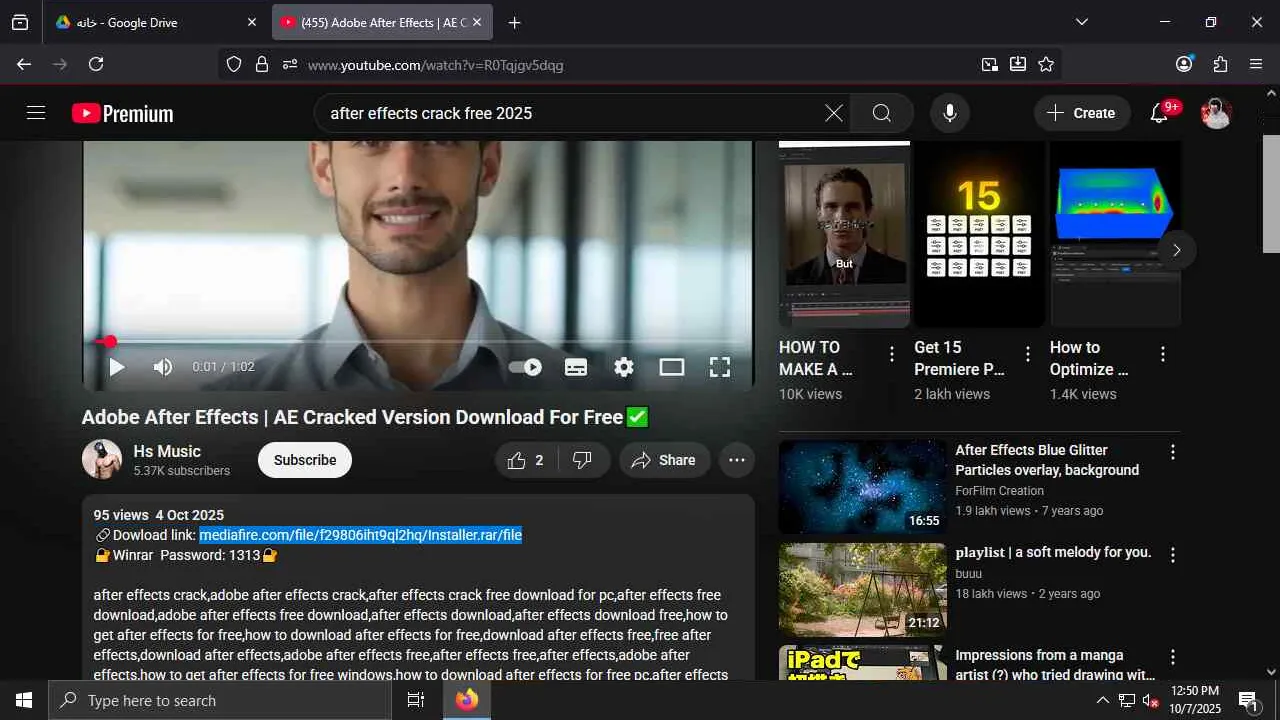The image size is (1280, 720).
Task: Open a new browser tab
Action: [x=514, y=22]
